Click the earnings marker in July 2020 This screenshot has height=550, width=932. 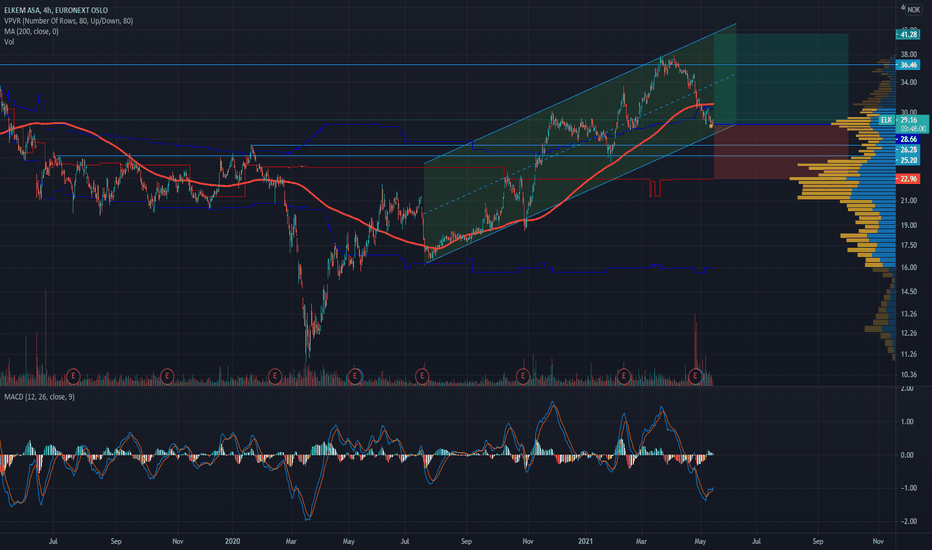click(x=421, y=376)
